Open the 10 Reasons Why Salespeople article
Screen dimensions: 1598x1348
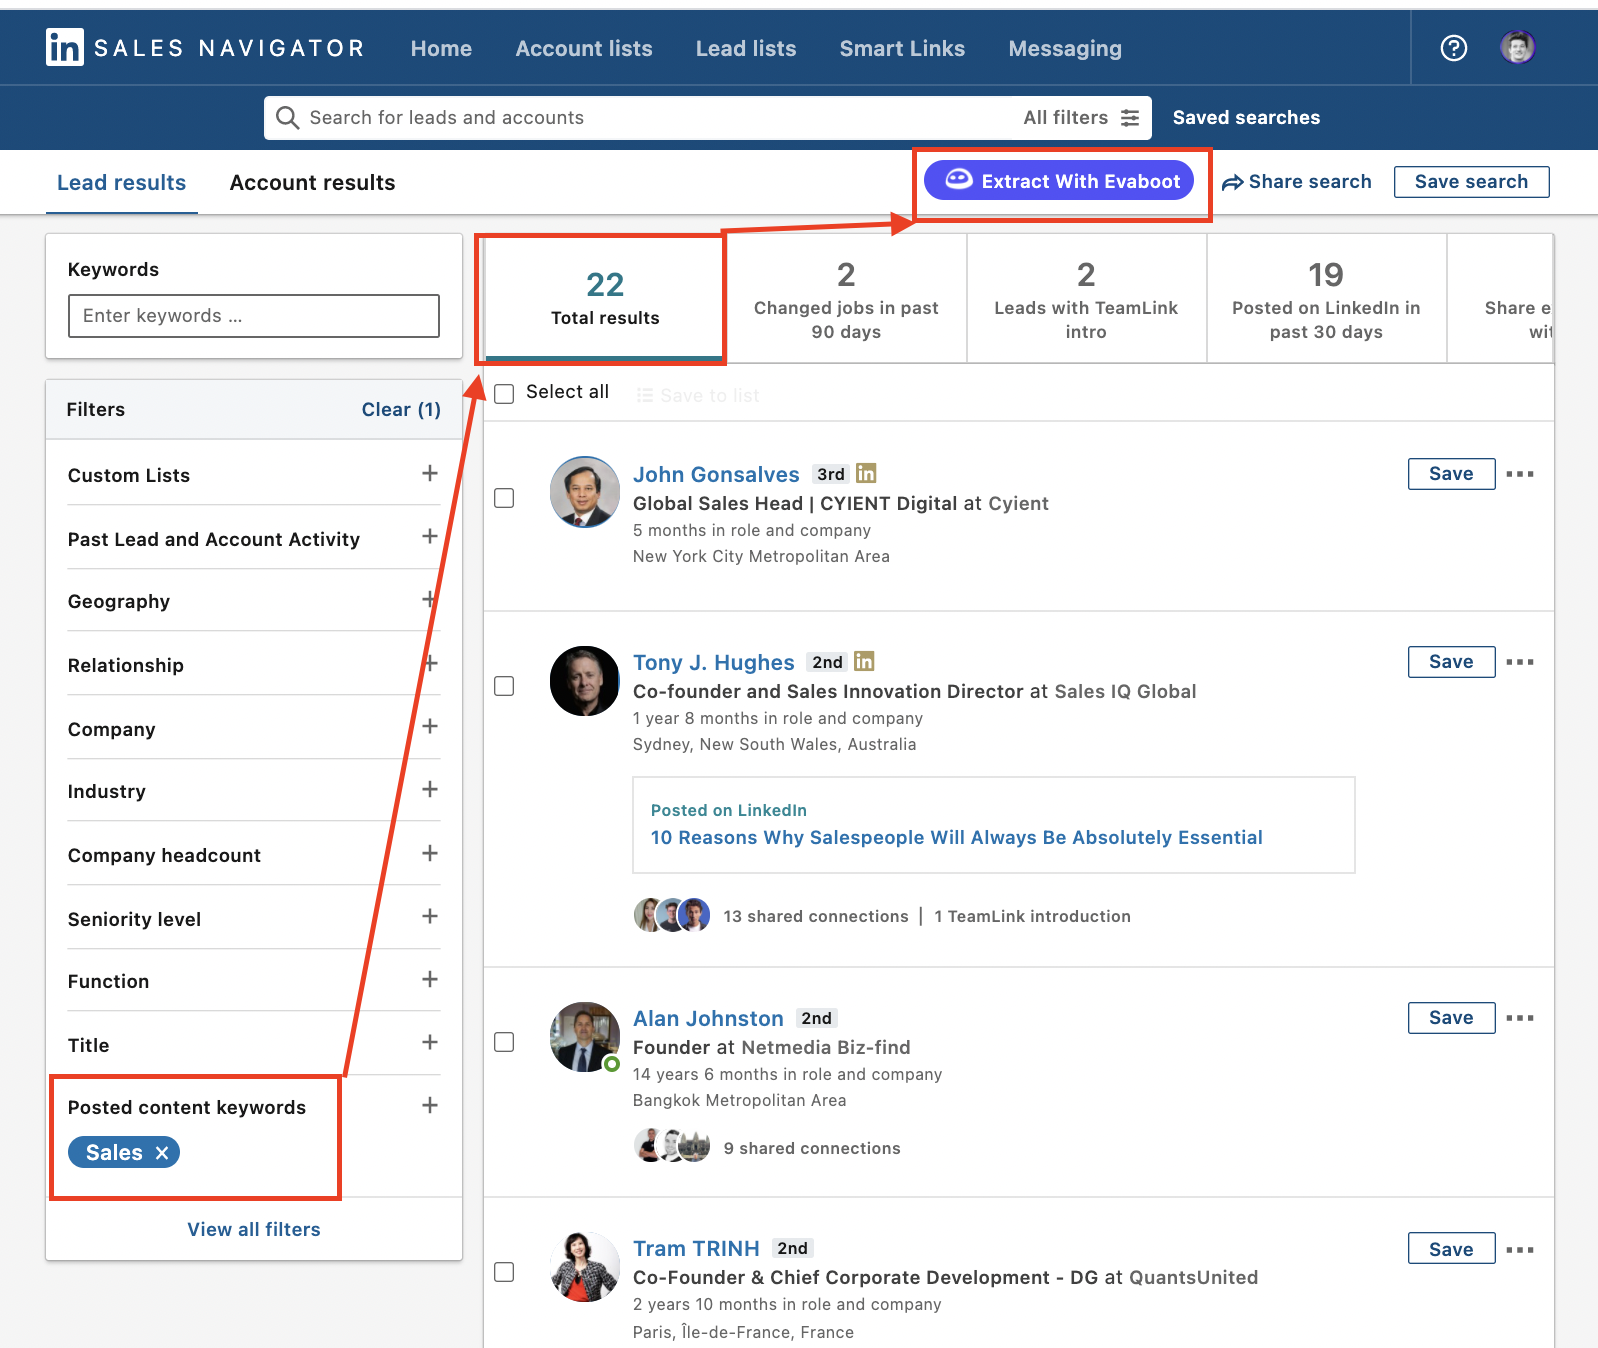coord(956,838)
